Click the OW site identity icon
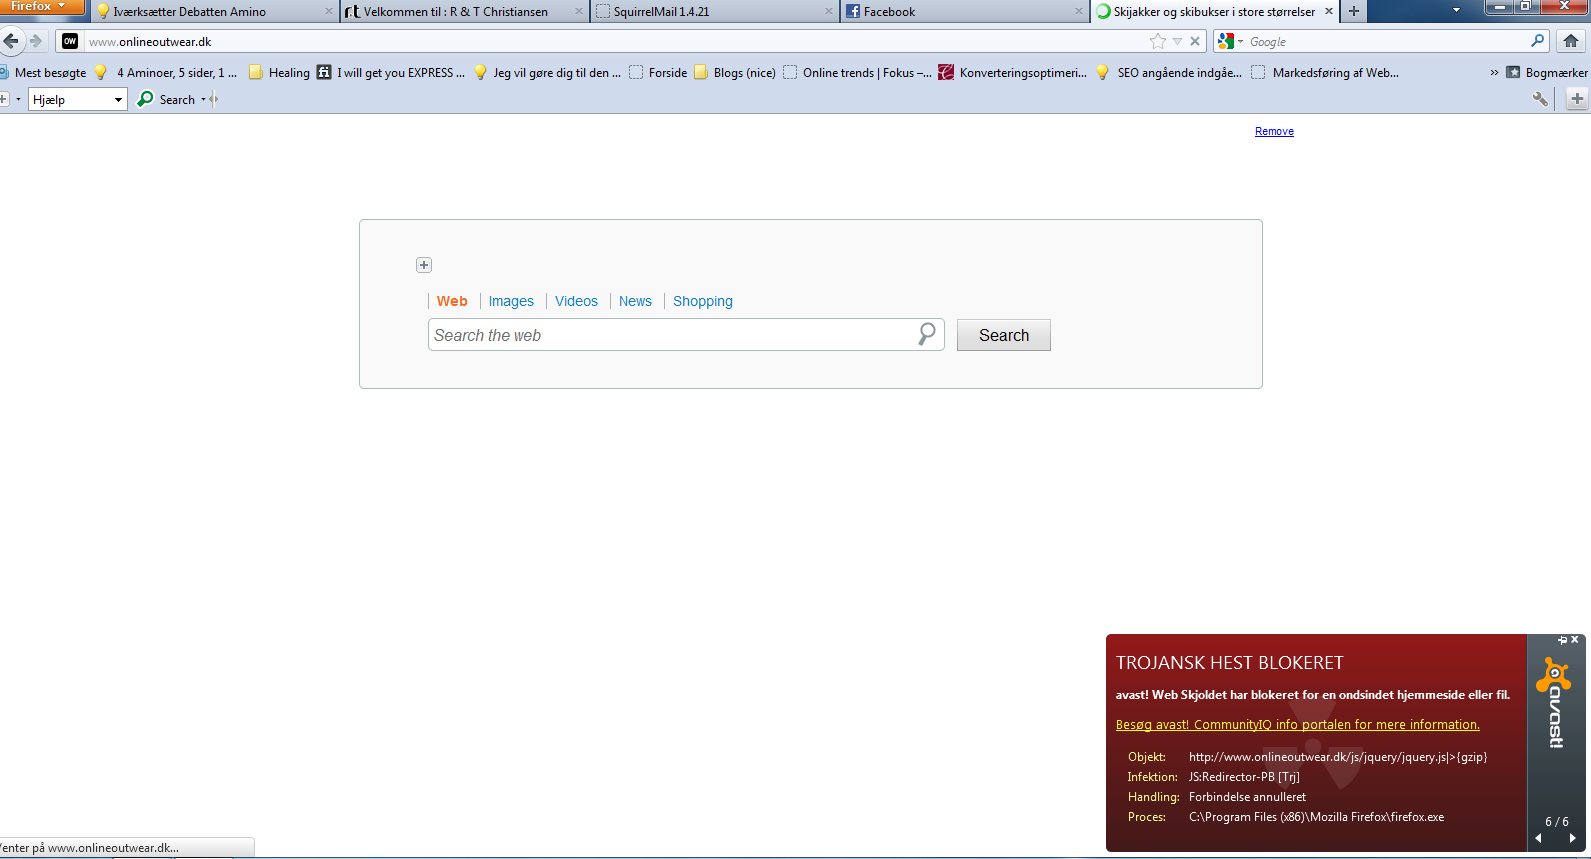 tap(70, 41)
